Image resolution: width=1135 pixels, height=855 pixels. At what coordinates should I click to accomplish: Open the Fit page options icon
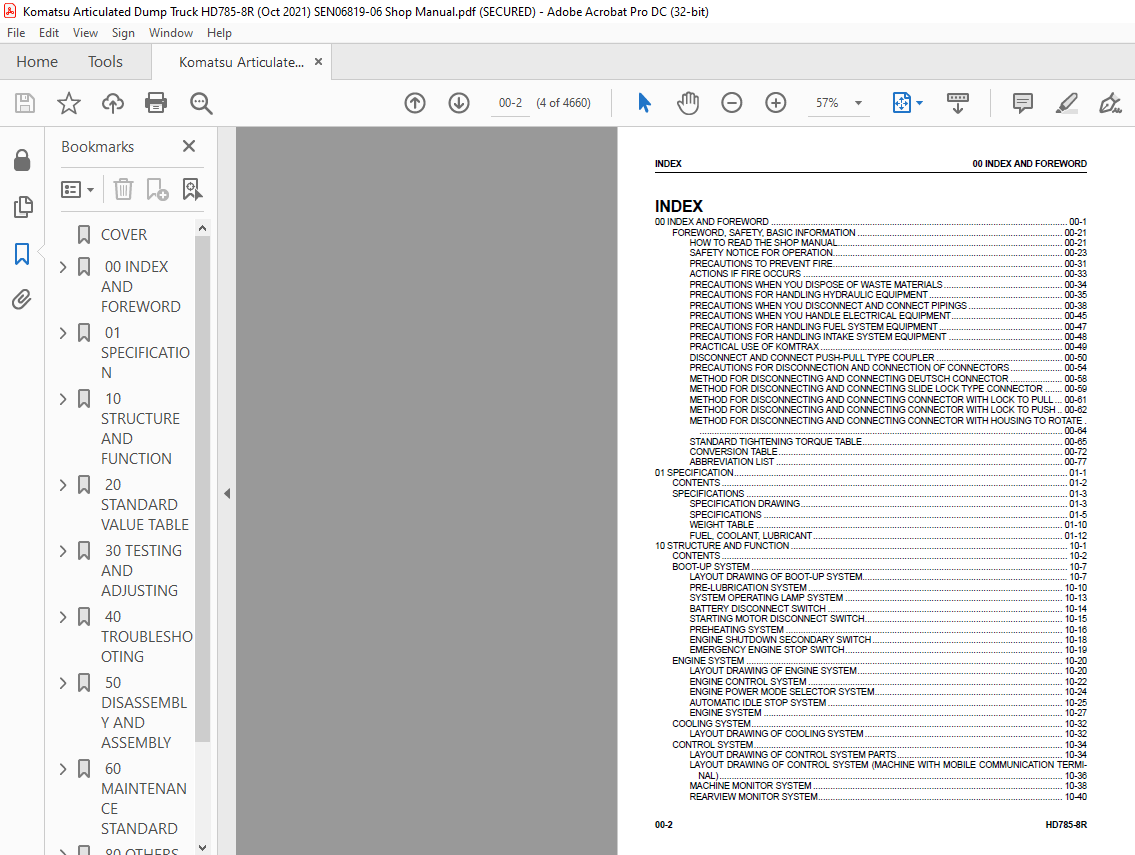coord(907,103)
